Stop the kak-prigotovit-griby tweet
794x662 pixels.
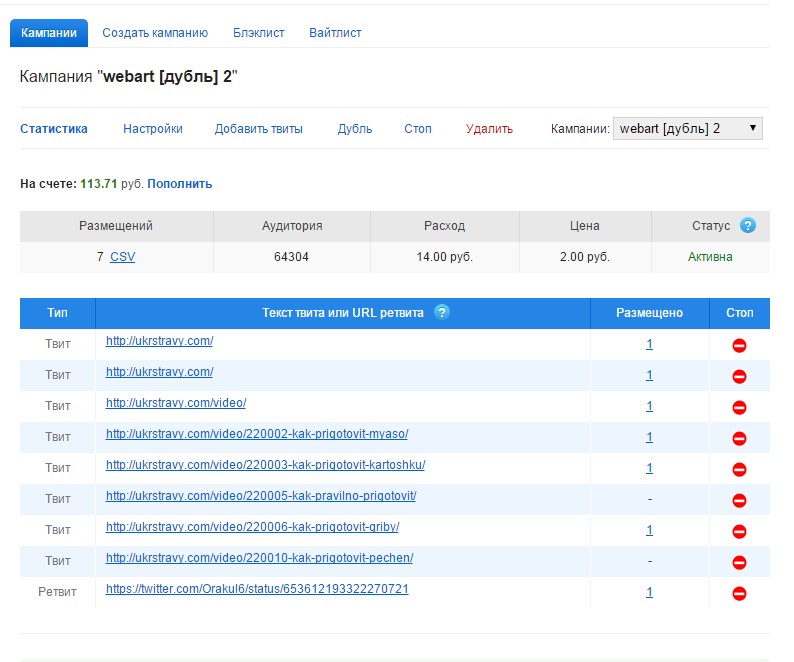coord(739,531)
